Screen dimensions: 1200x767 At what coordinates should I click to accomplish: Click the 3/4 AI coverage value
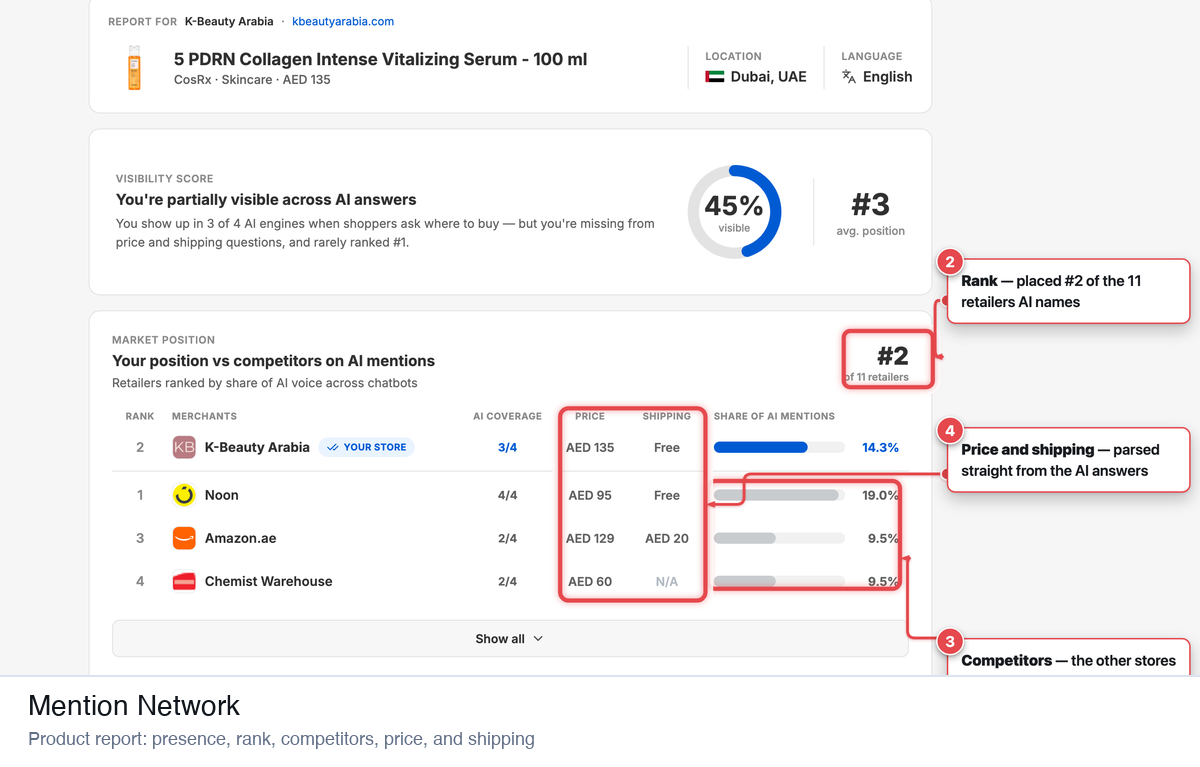click(x=508, y=447)
